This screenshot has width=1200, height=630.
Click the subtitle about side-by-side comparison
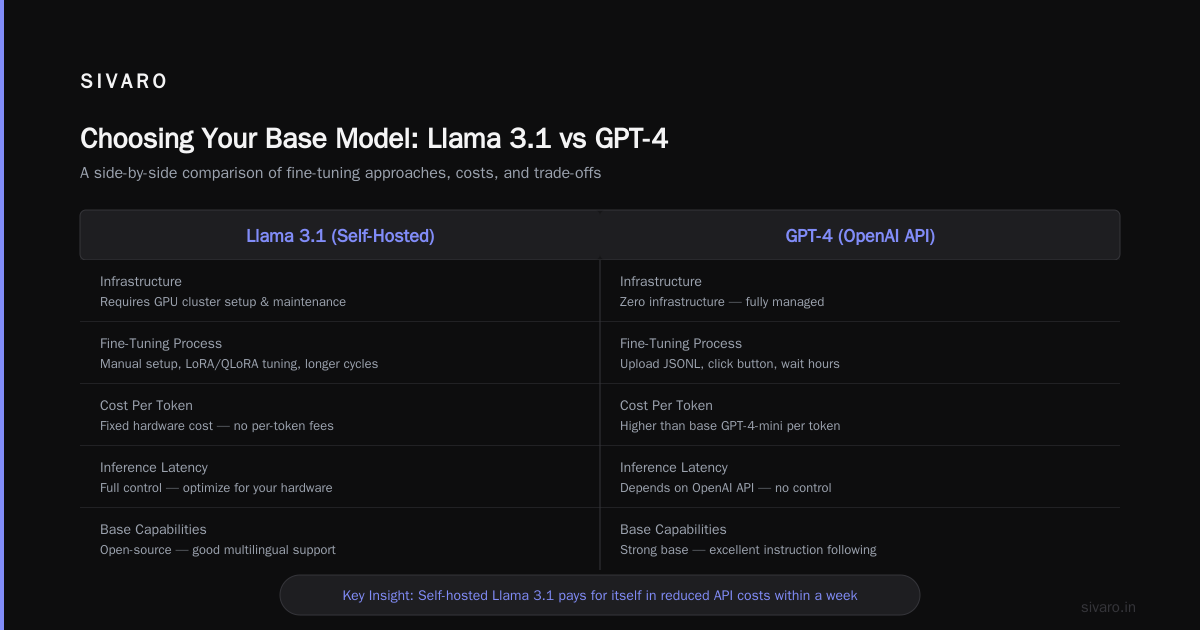click(341, 173)
